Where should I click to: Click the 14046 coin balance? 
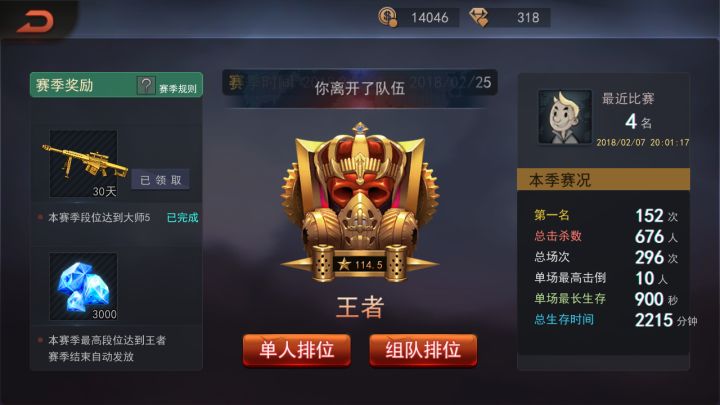(x=429, y=18)
